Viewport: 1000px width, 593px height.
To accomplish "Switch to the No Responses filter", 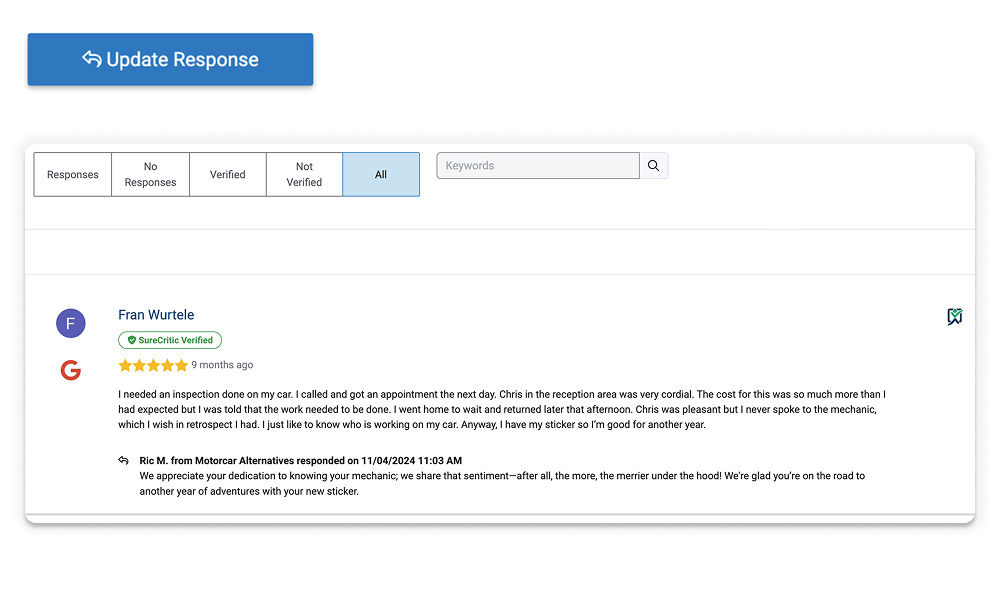I will point(150,175).
